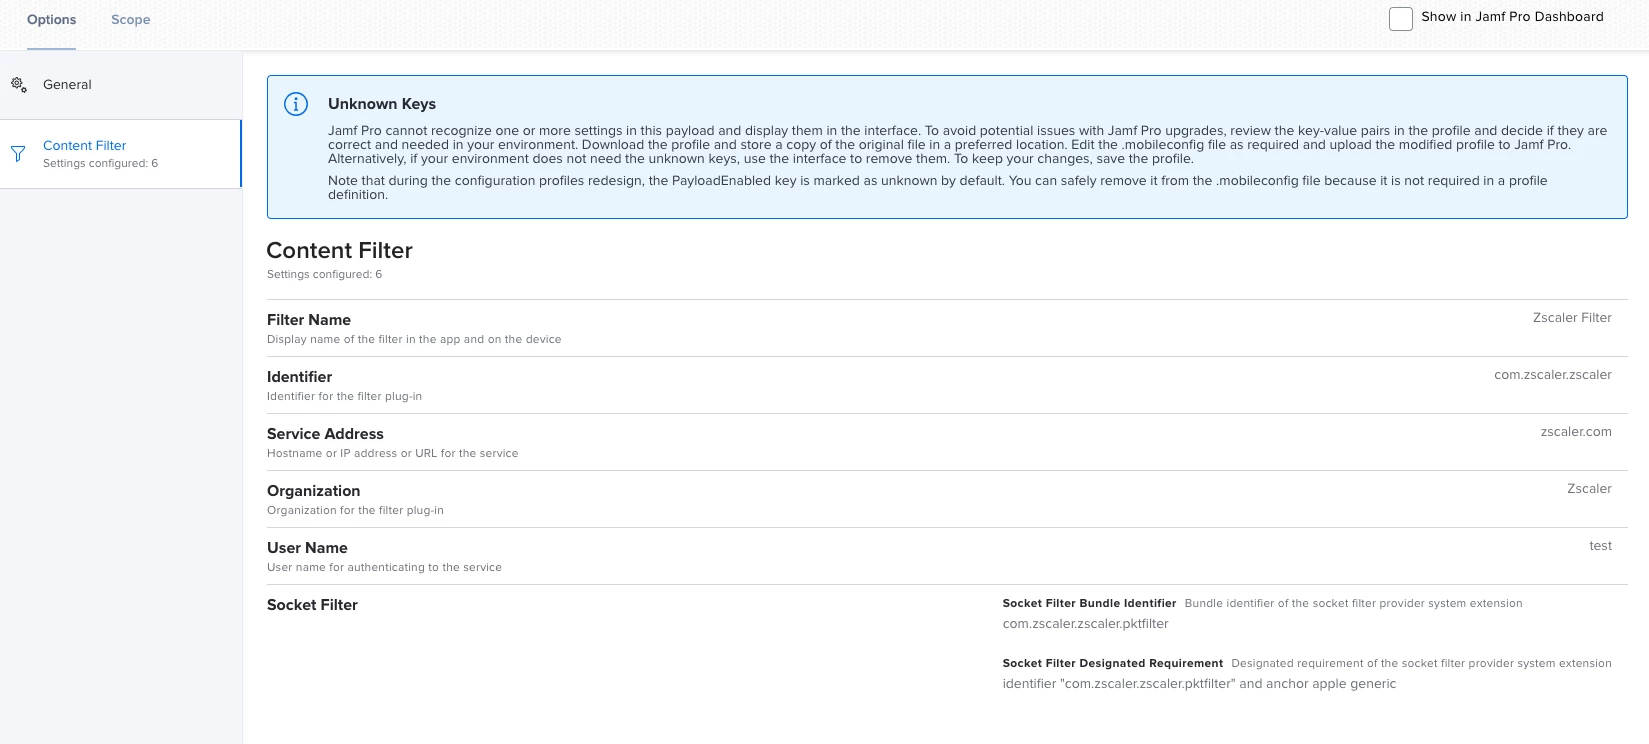1649x744 pixels.
Task: Click the Content Filter funnel icon
Action: pyautogui.click(x=18, y=154)
